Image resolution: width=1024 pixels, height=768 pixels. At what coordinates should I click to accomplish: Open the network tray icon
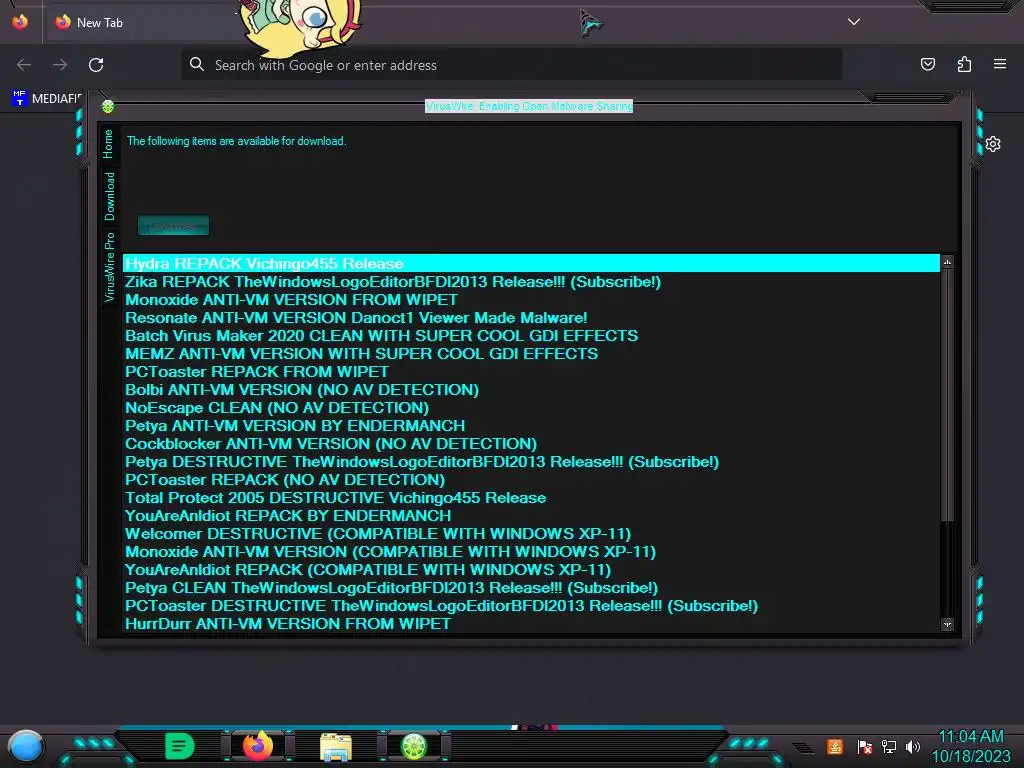889,746
